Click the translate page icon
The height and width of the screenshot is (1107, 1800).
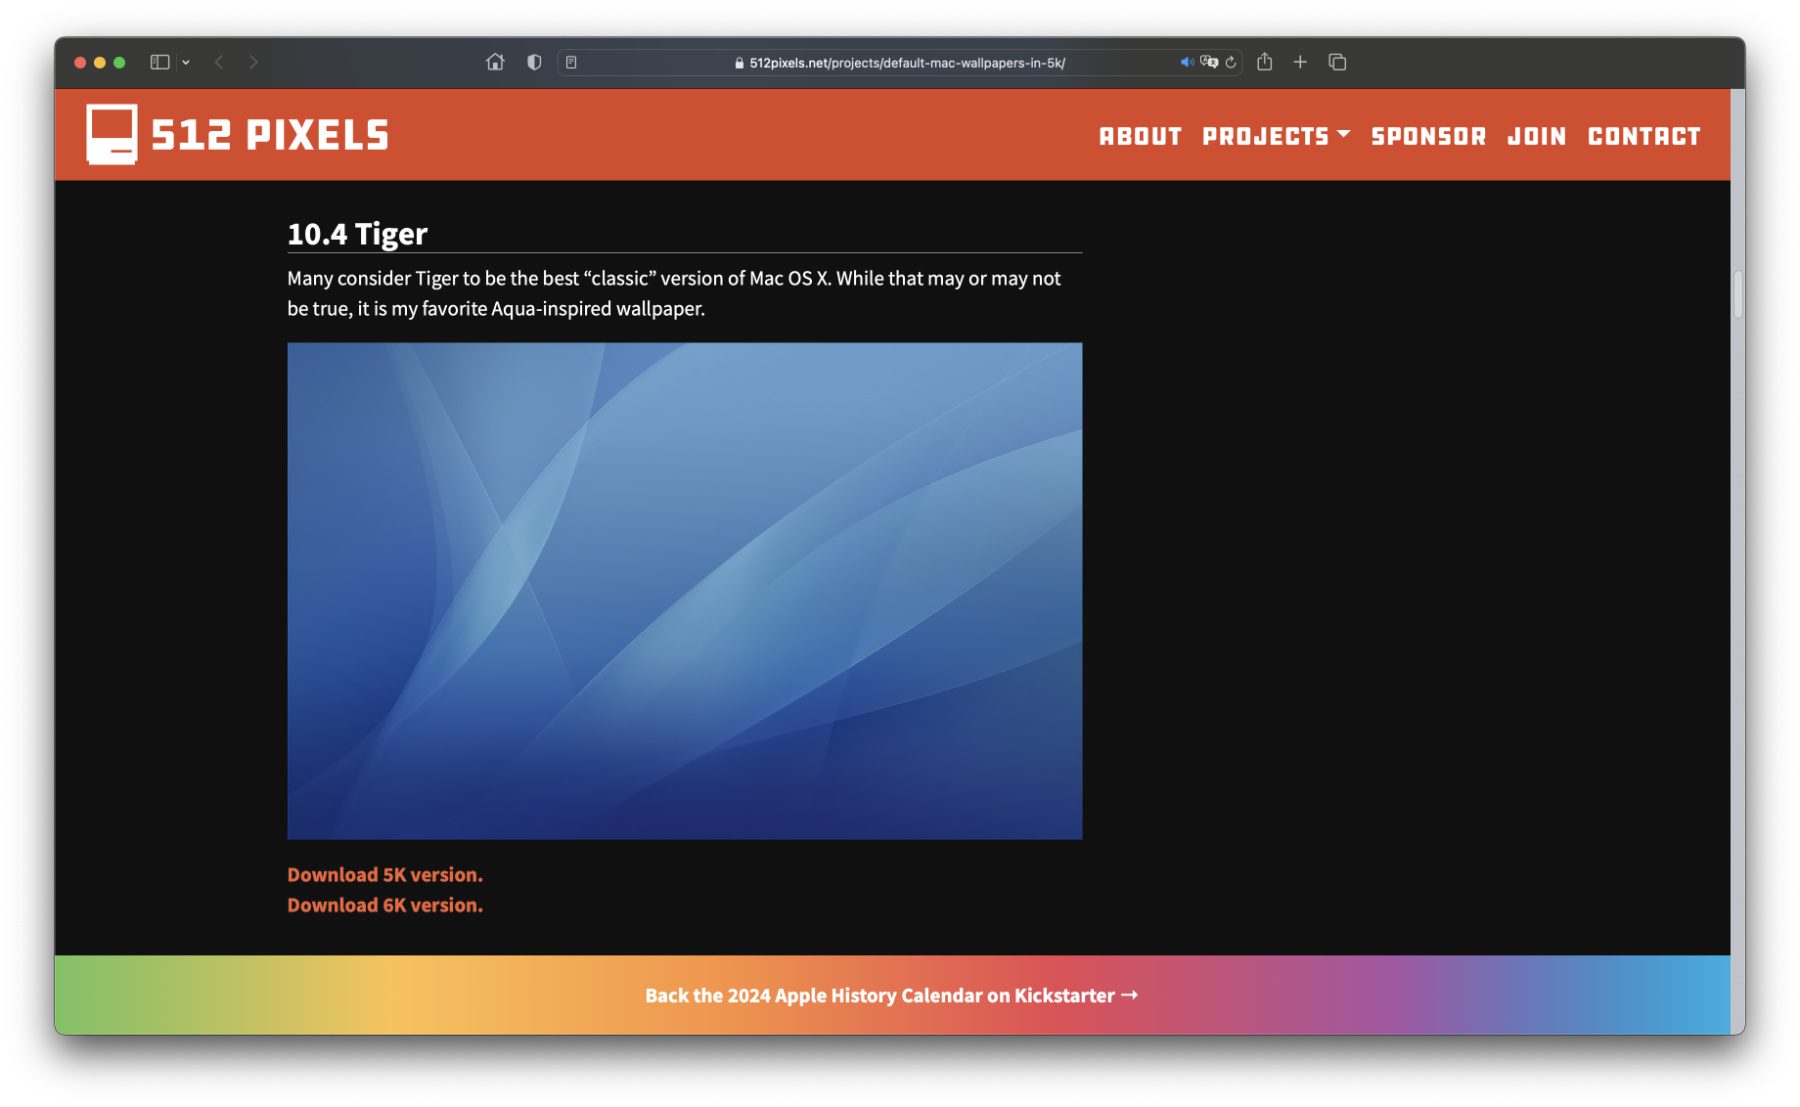point(1209,62)
